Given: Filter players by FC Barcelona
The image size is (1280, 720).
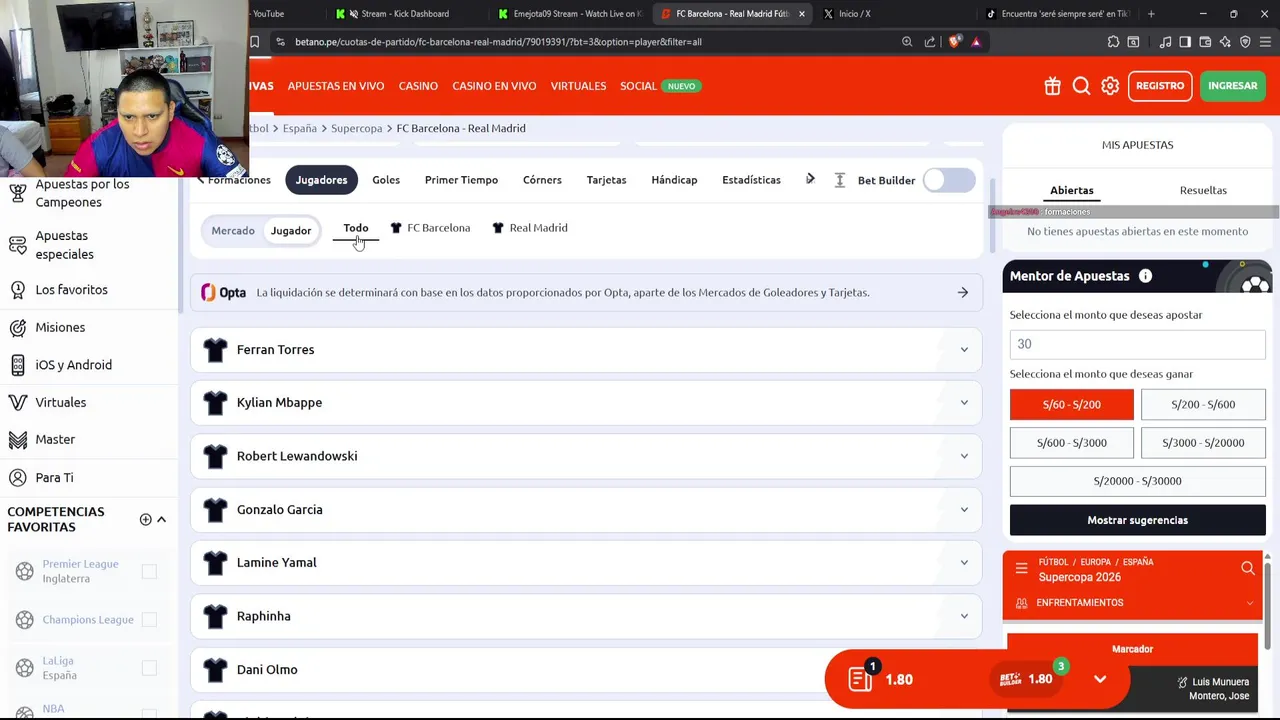Looking at the screenshot, I should (x=430, y=228).
